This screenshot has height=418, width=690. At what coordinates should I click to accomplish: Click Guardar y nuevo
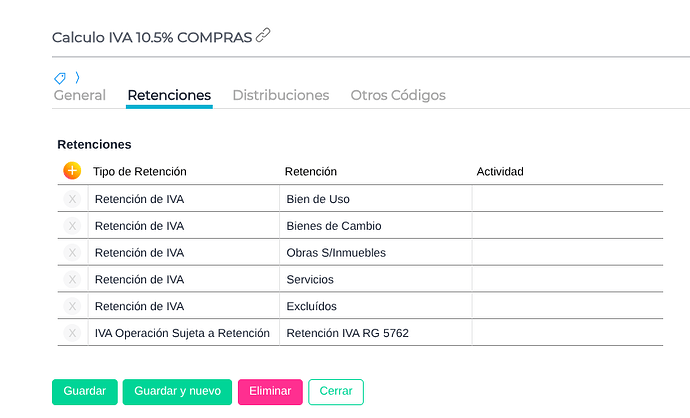177,392
